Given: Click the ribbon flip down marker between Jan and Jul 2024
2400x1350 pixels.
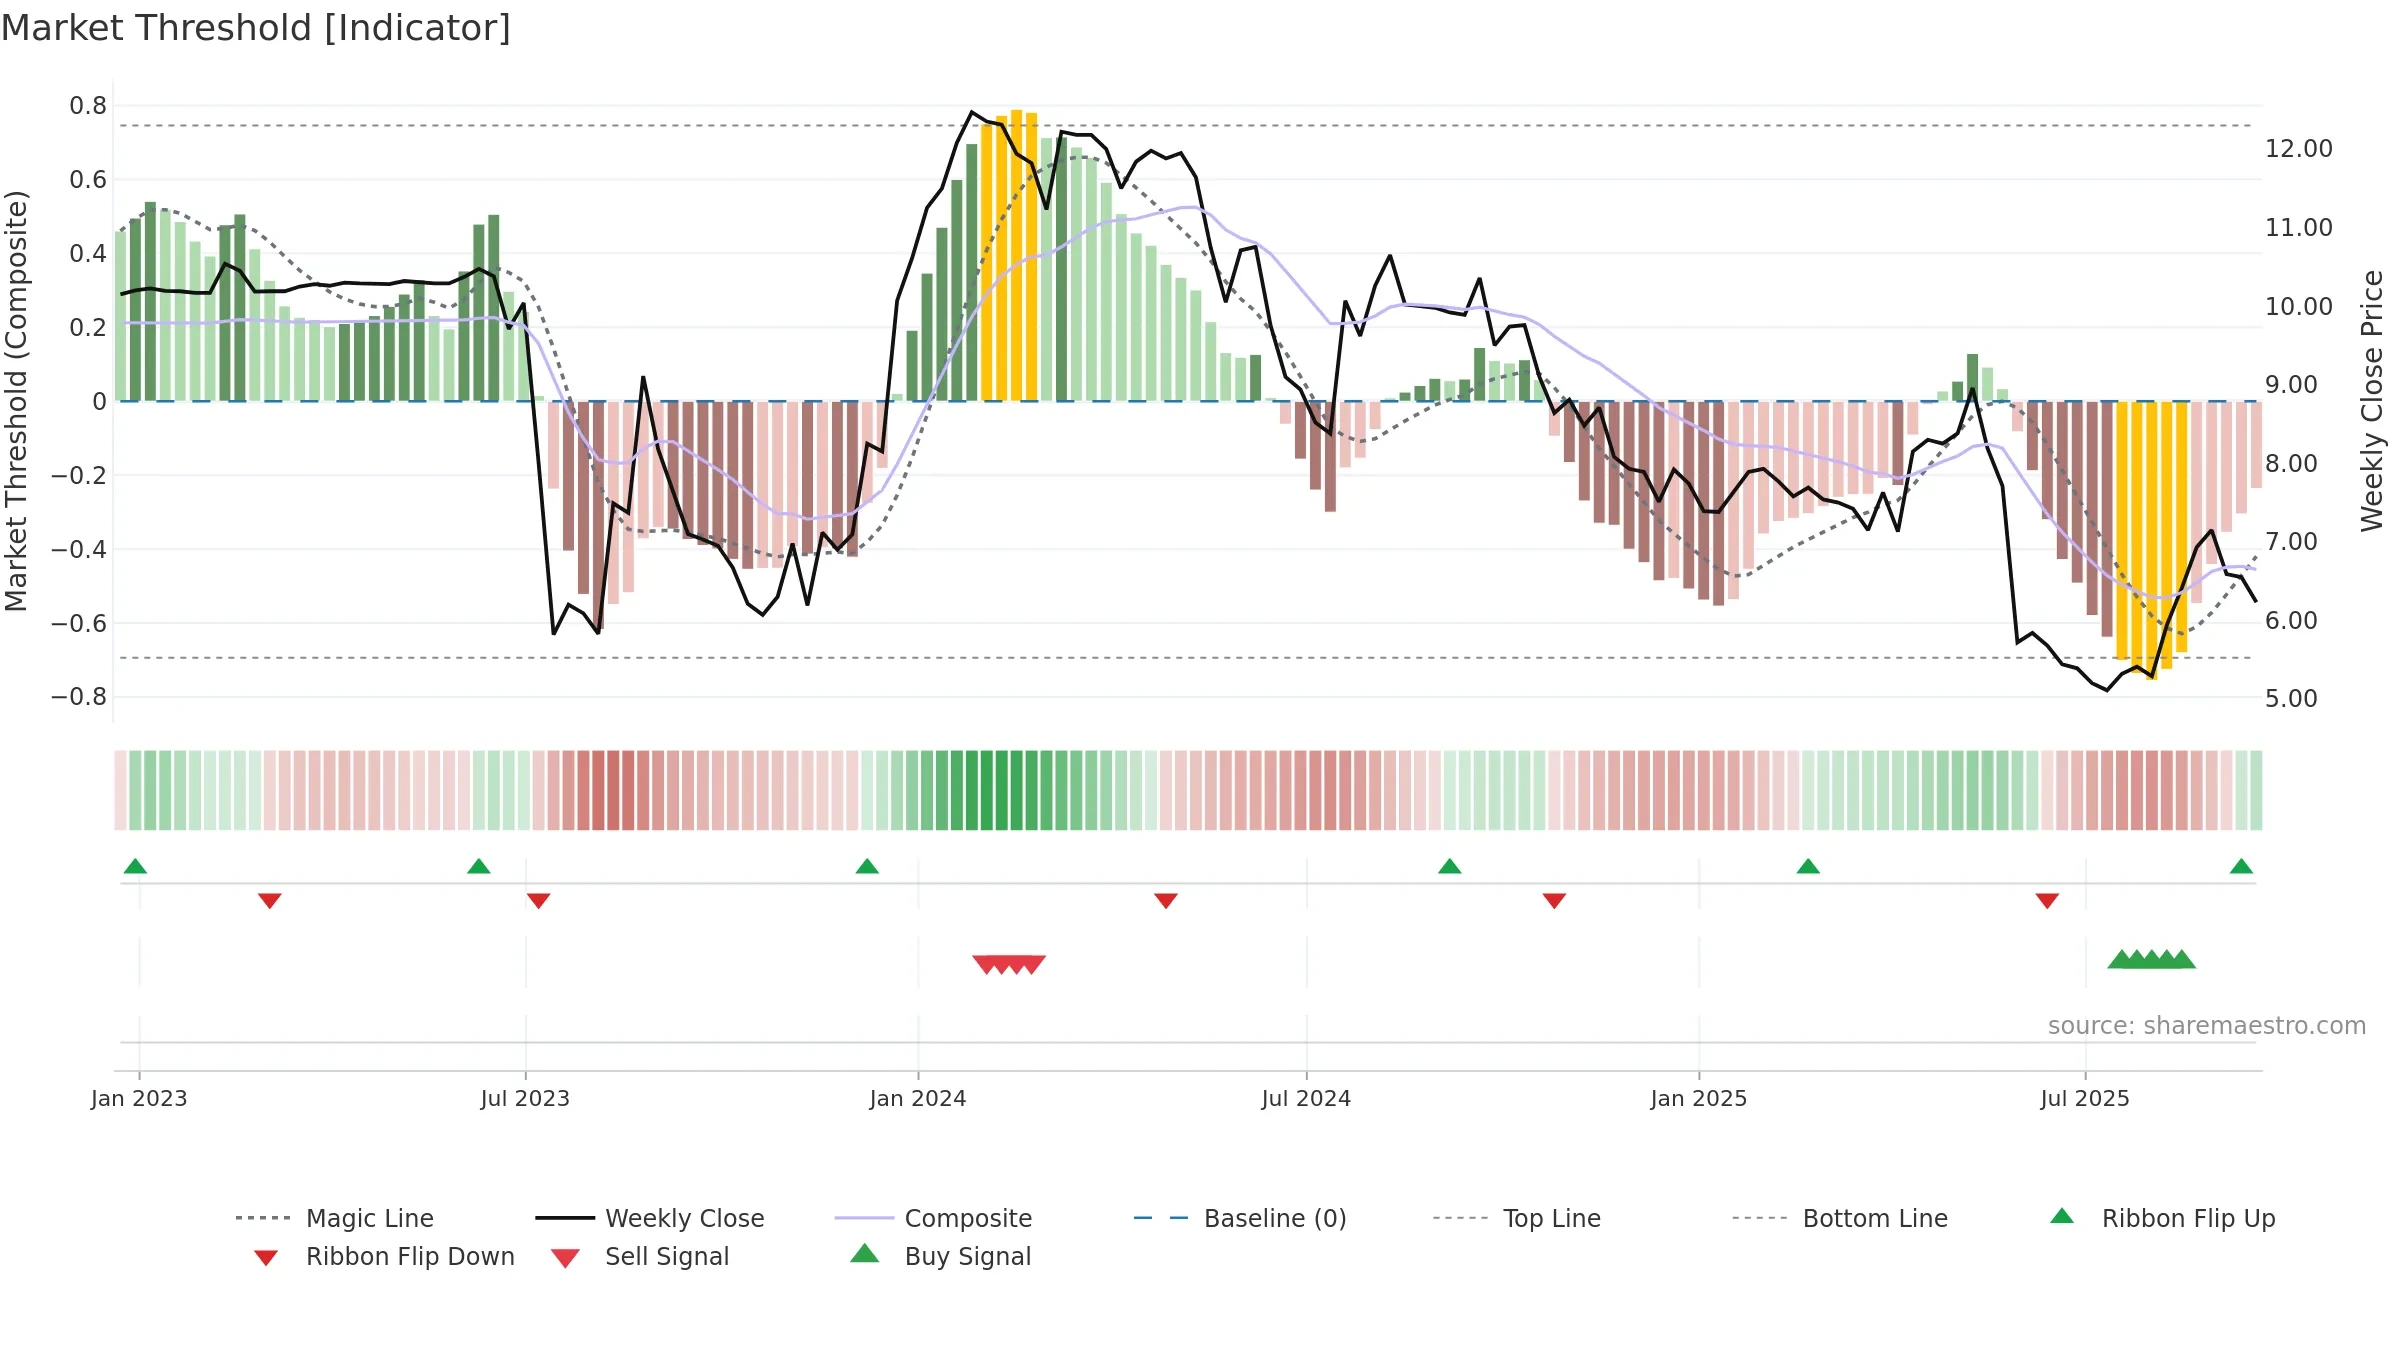Looking at the screenshot, I should coord(1166,901).
